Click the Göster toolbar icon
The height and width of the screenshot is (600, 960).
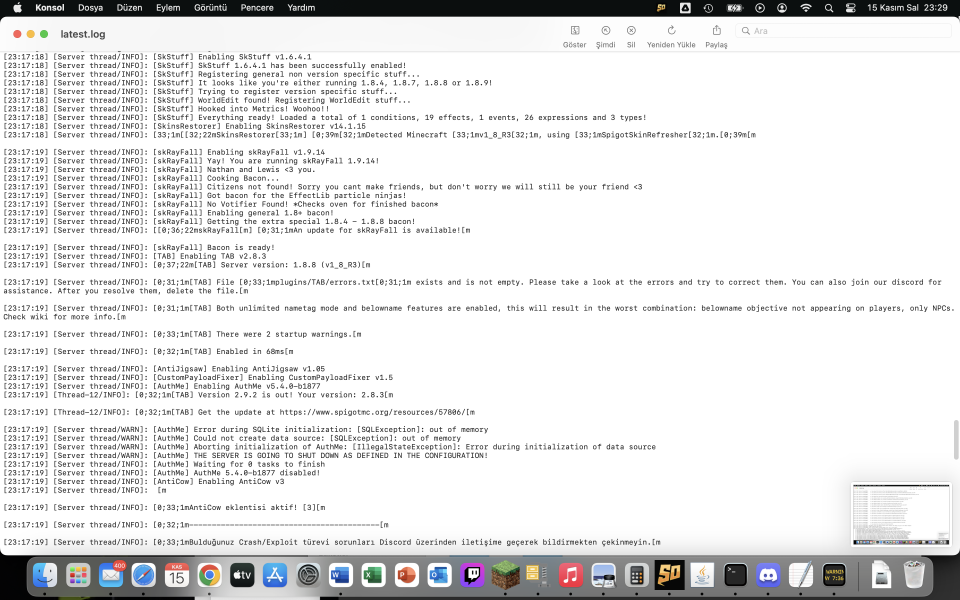pyautogui.click(x=575, y=31)
